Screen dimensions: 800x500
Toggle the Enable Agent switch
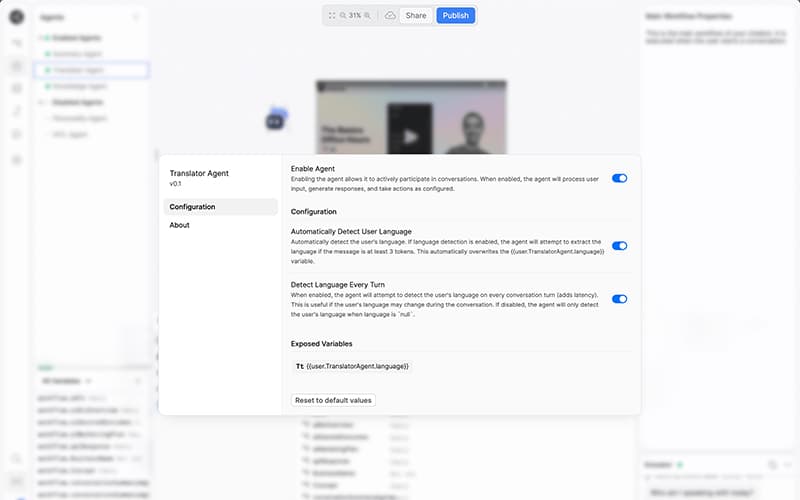pos(619,178)
